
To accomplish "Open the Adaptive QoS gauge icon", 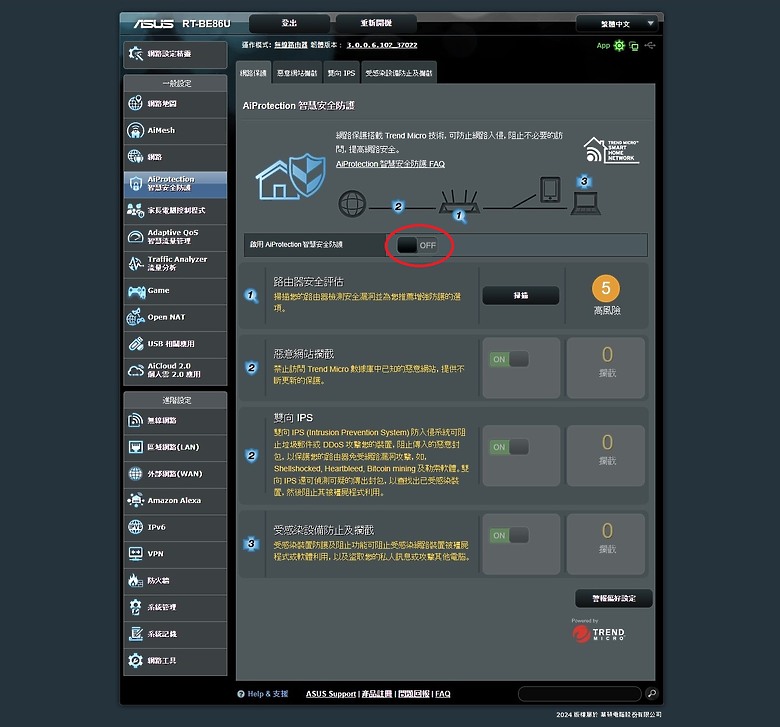I will pyautogui.click(x=135, y=237).
